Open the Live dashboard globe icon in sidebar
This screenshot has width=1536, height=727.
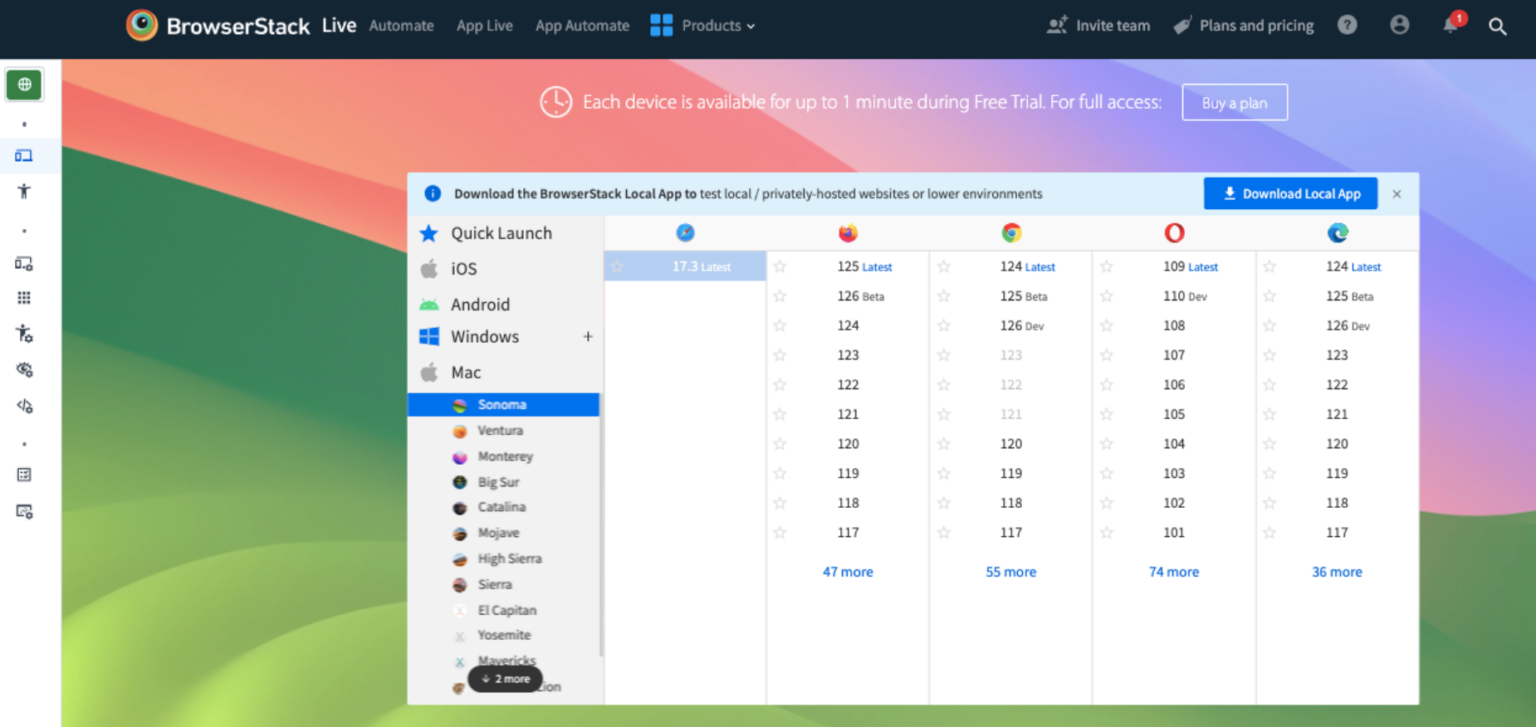[22, 84]
